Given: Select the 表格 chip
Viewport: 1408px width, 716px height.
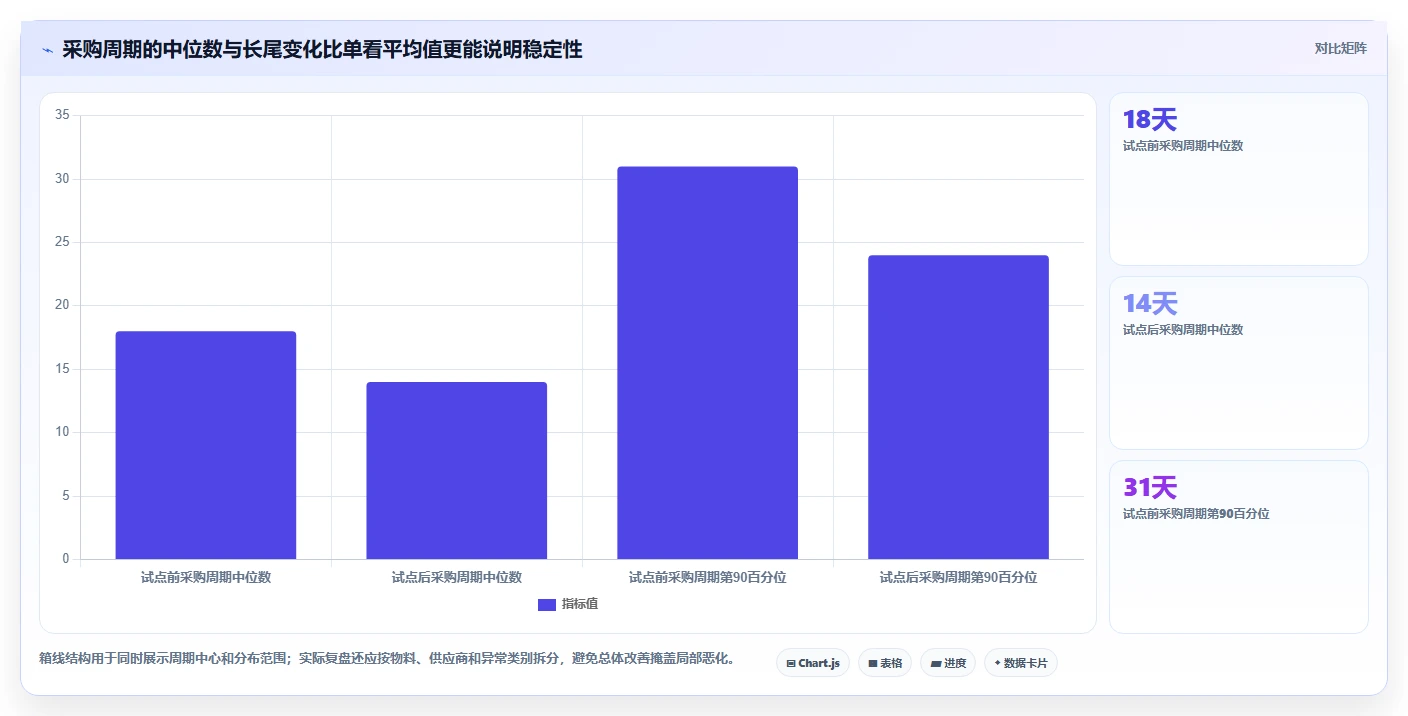Looking at the screenshot, I should [x=885, y=663].
